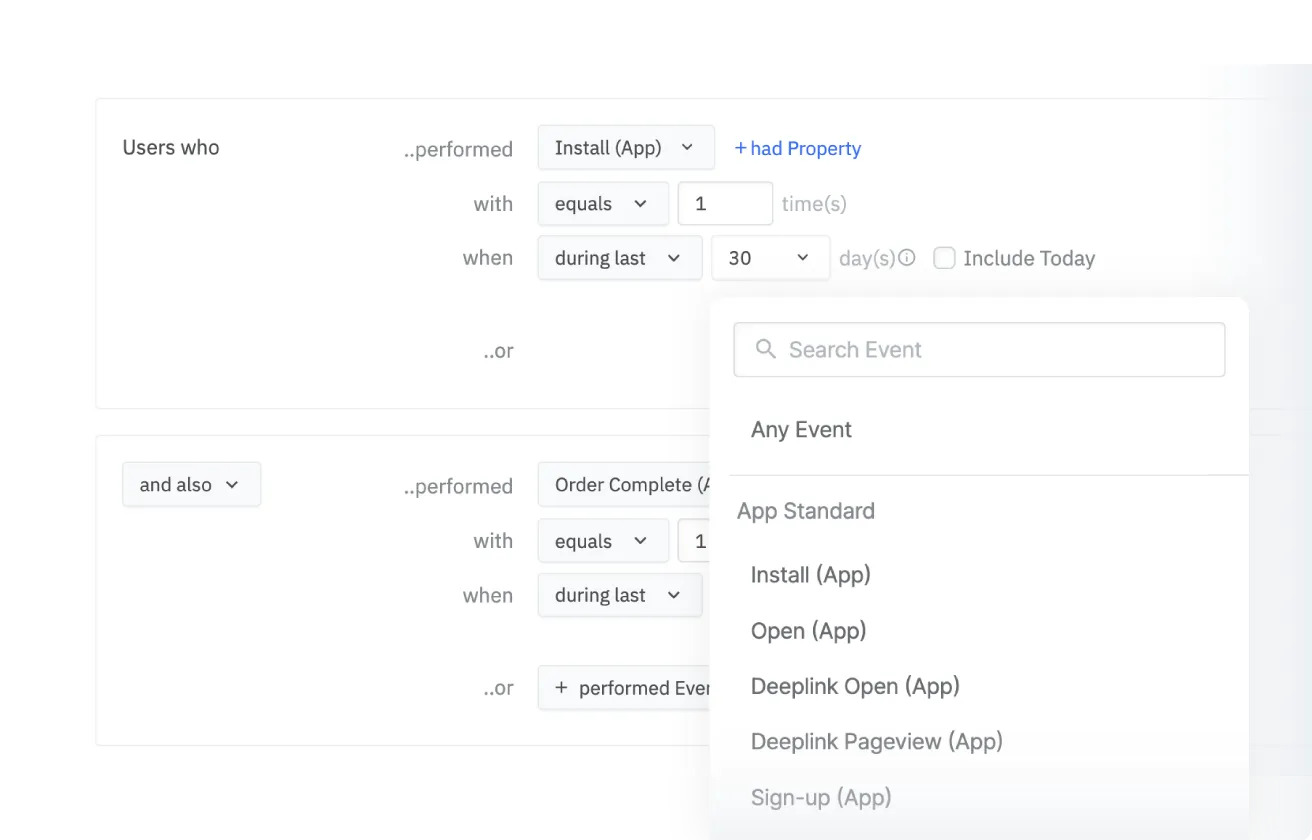This screenshot has height=840, width=1312.
Task: Click the chevron on the first equals dropdown
Action: coord(641,203)
